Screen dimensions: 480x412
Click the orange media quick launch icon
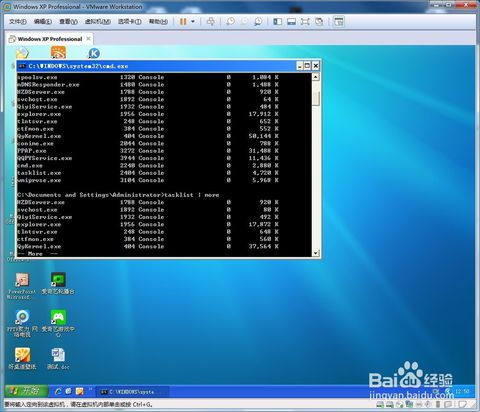pos(80,391)
